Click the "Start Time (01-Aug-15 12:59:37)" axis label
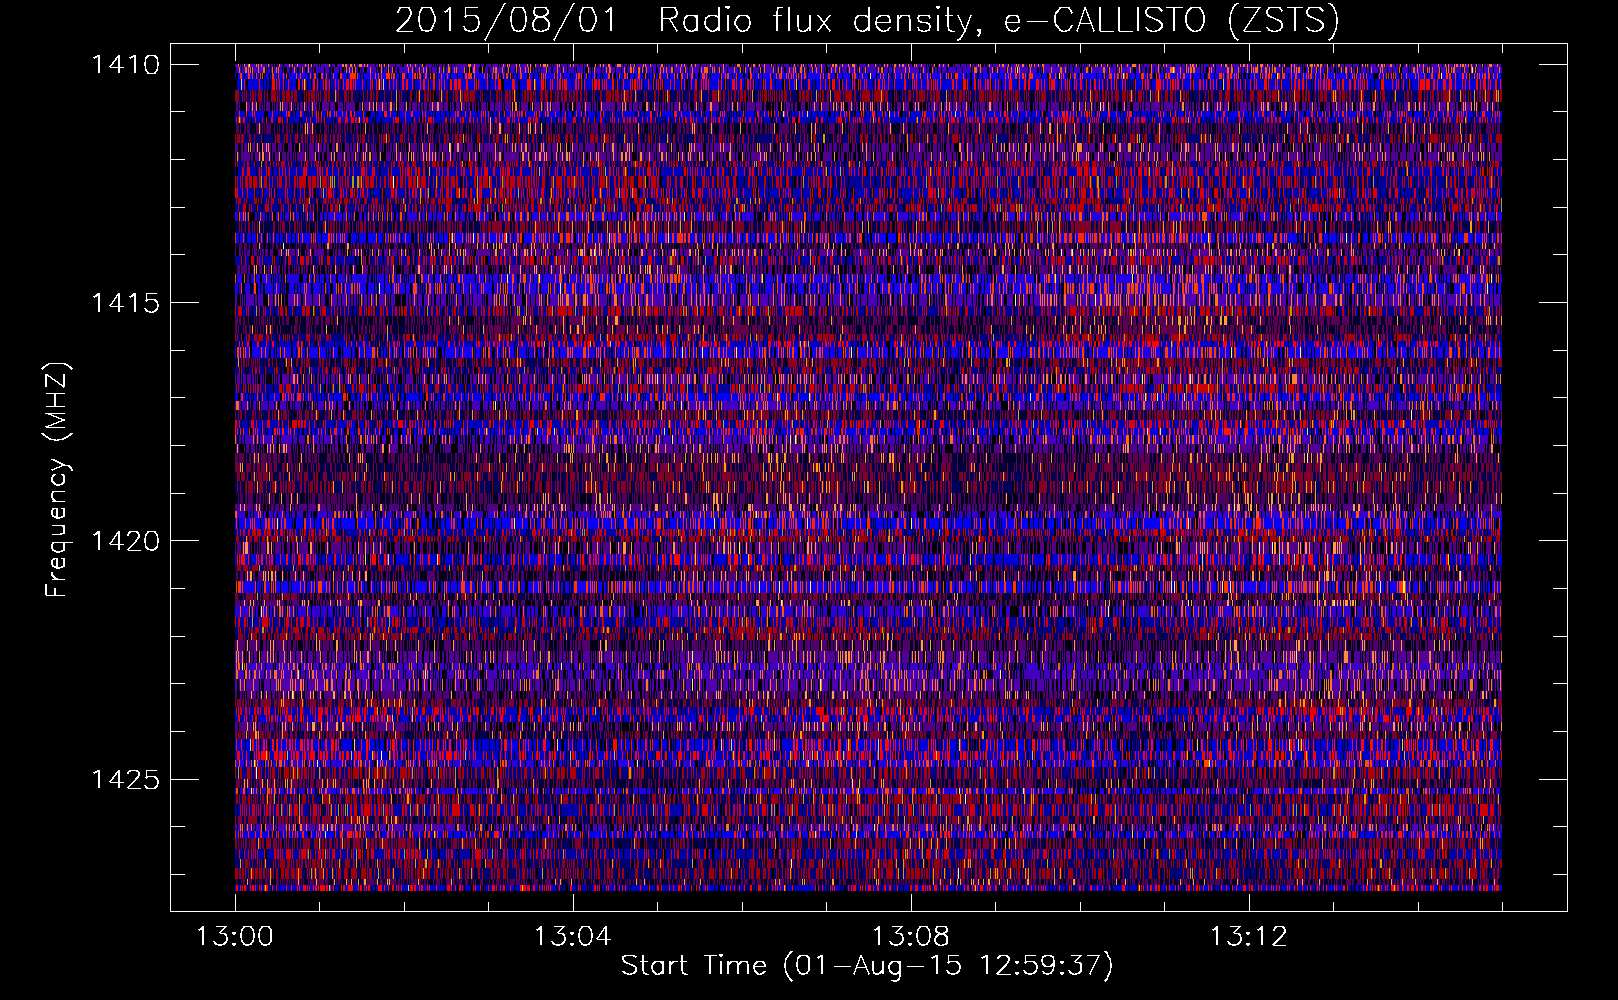Screen dimensions: 1618x1000 [x=867, y=966]
